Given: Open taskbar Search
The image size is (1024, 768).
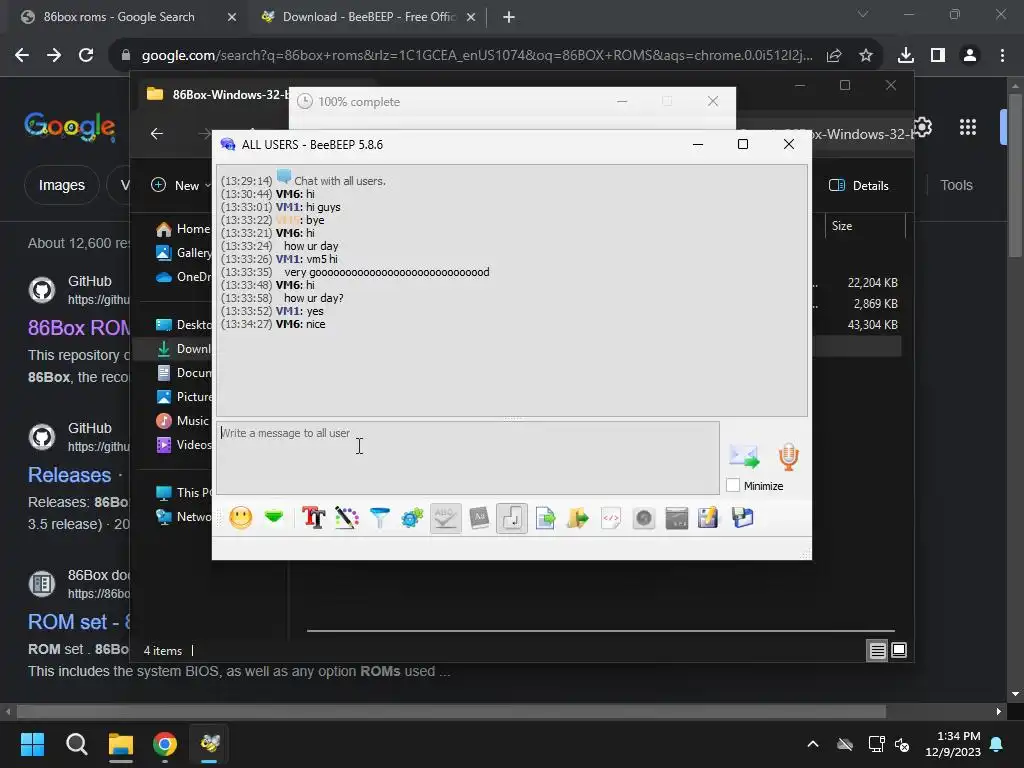Looking at the screenshot, I should coord(76,744).
